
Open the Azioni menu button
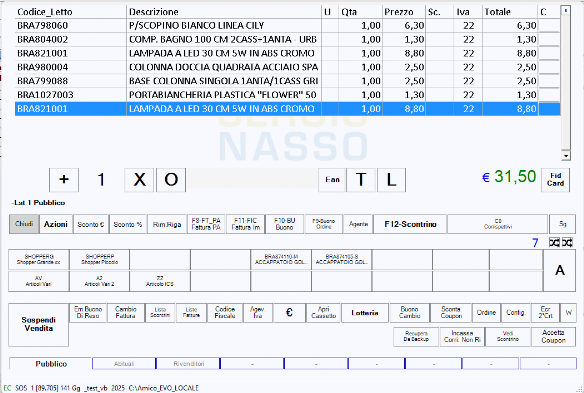[55, 224]
